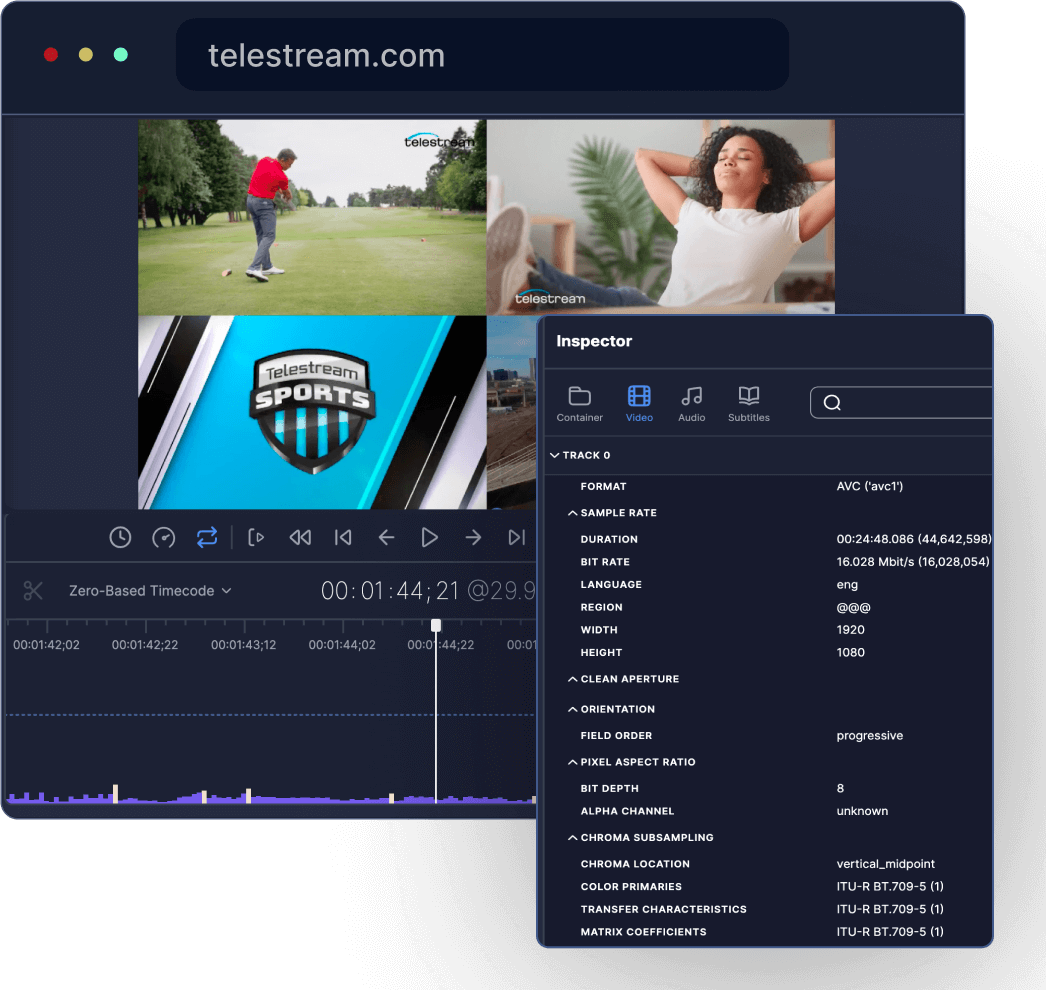1046x990 pixels.
Task: Jump to the start of the clip
Action: coord(343,538)
